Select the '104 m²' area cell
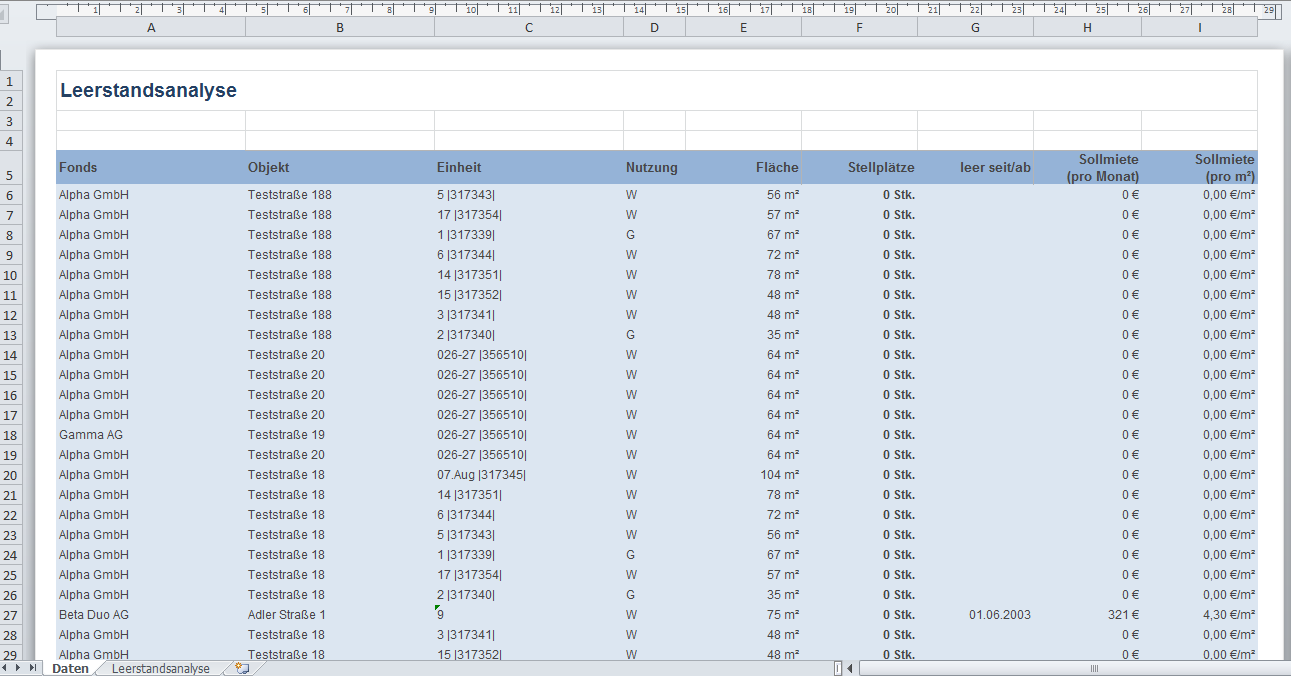 coord(744,475)
